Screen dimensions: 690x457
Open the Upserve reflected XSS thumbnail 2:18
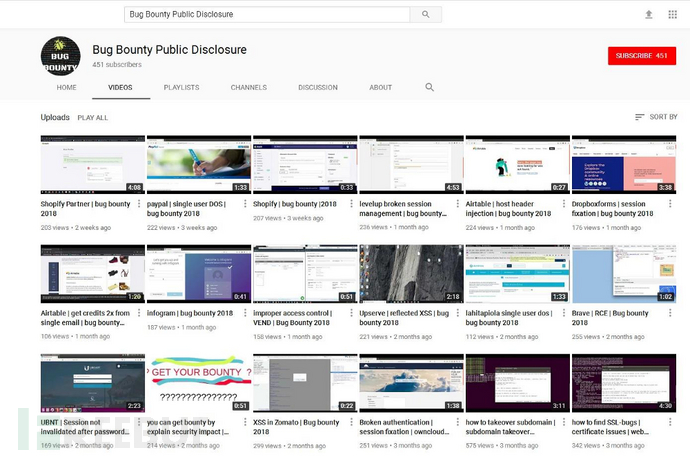[x=411, y=274]
